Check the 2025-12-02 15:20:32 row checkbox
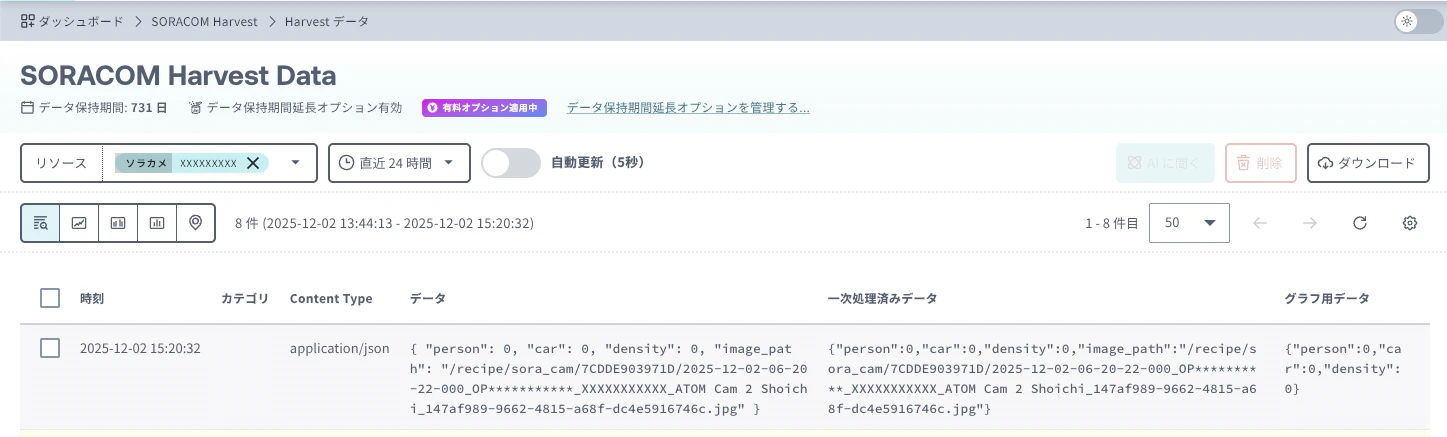 pyautogui.click(x=50, y=348)
